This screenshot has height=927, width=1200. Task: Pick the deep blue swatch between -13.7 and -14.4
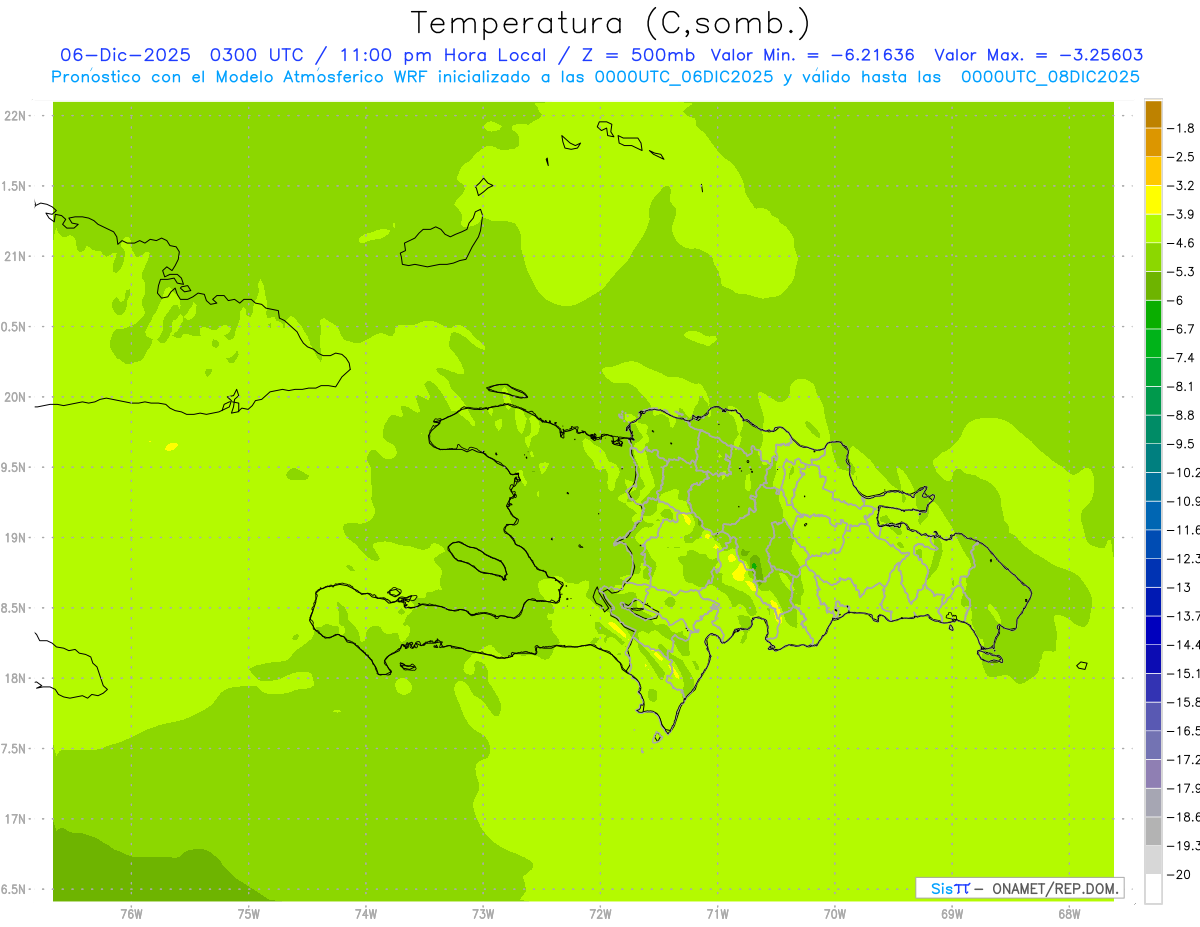[x=1153, y=630]
